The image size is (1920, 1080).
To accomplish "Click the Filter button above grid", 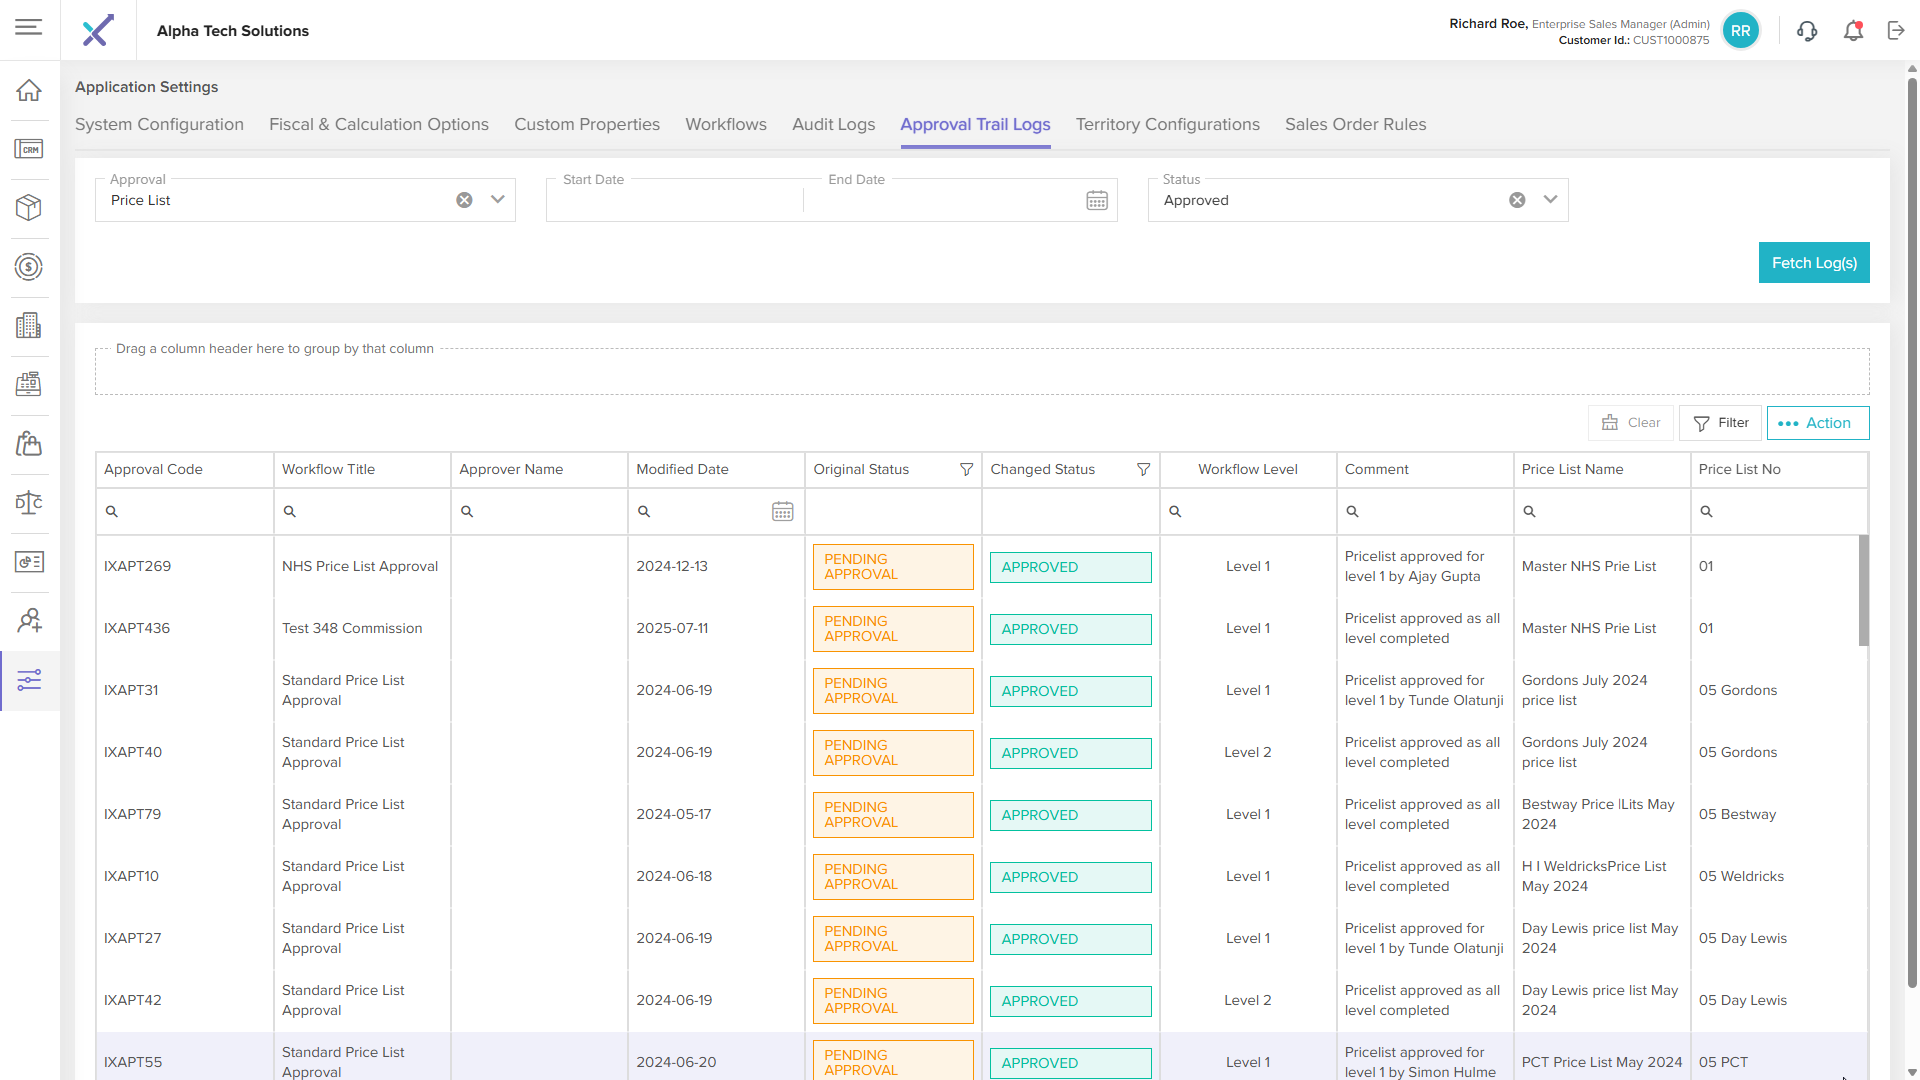I will tap(1720, 423).
